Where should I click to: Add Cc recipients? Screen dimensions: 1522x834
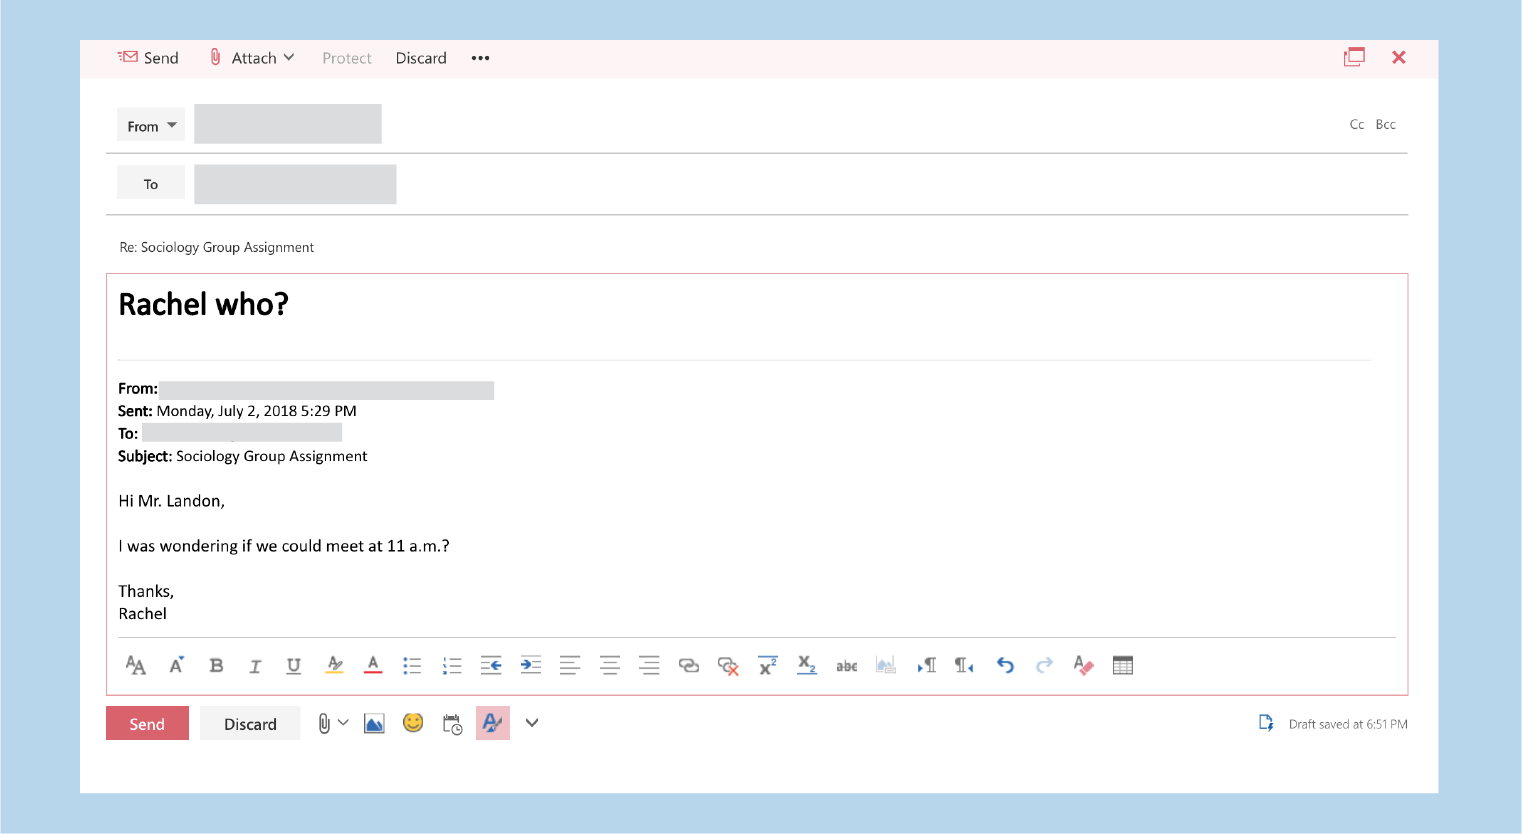pyautogui.click(x=1356, y=124)
